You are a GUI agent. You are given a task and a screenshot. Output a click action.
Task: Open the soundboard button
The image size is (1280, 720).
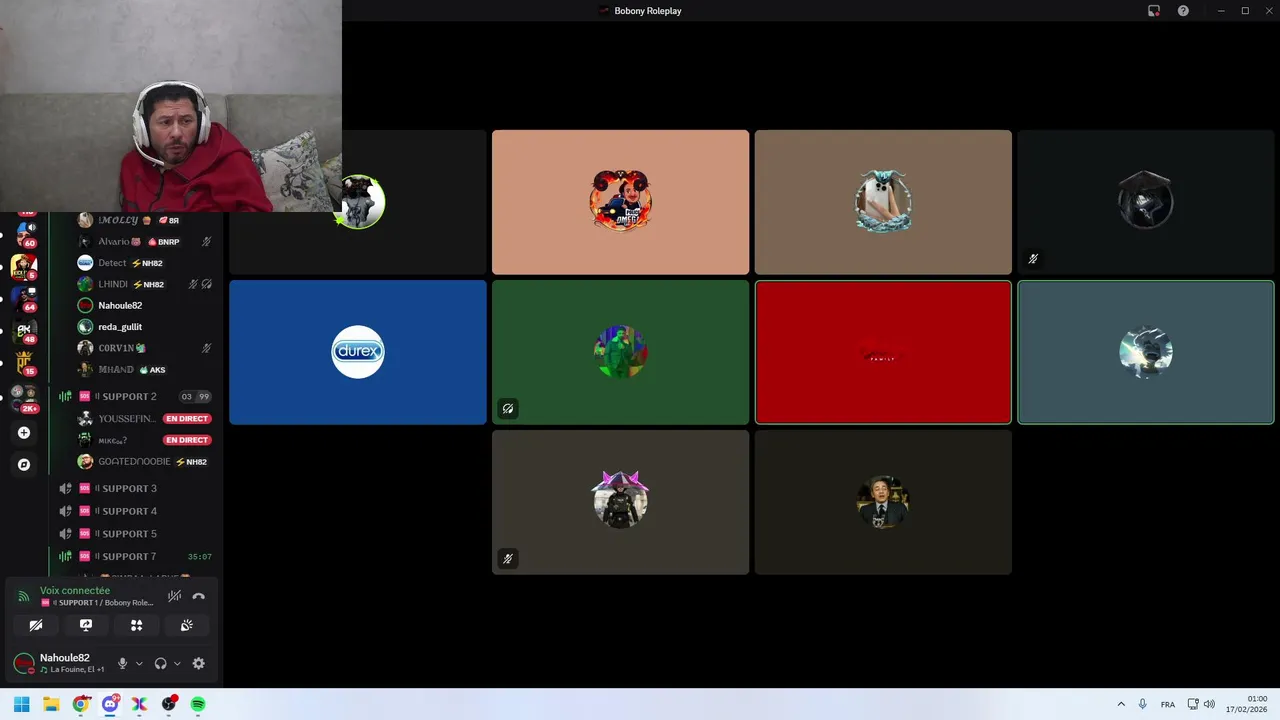click(186, 625)
